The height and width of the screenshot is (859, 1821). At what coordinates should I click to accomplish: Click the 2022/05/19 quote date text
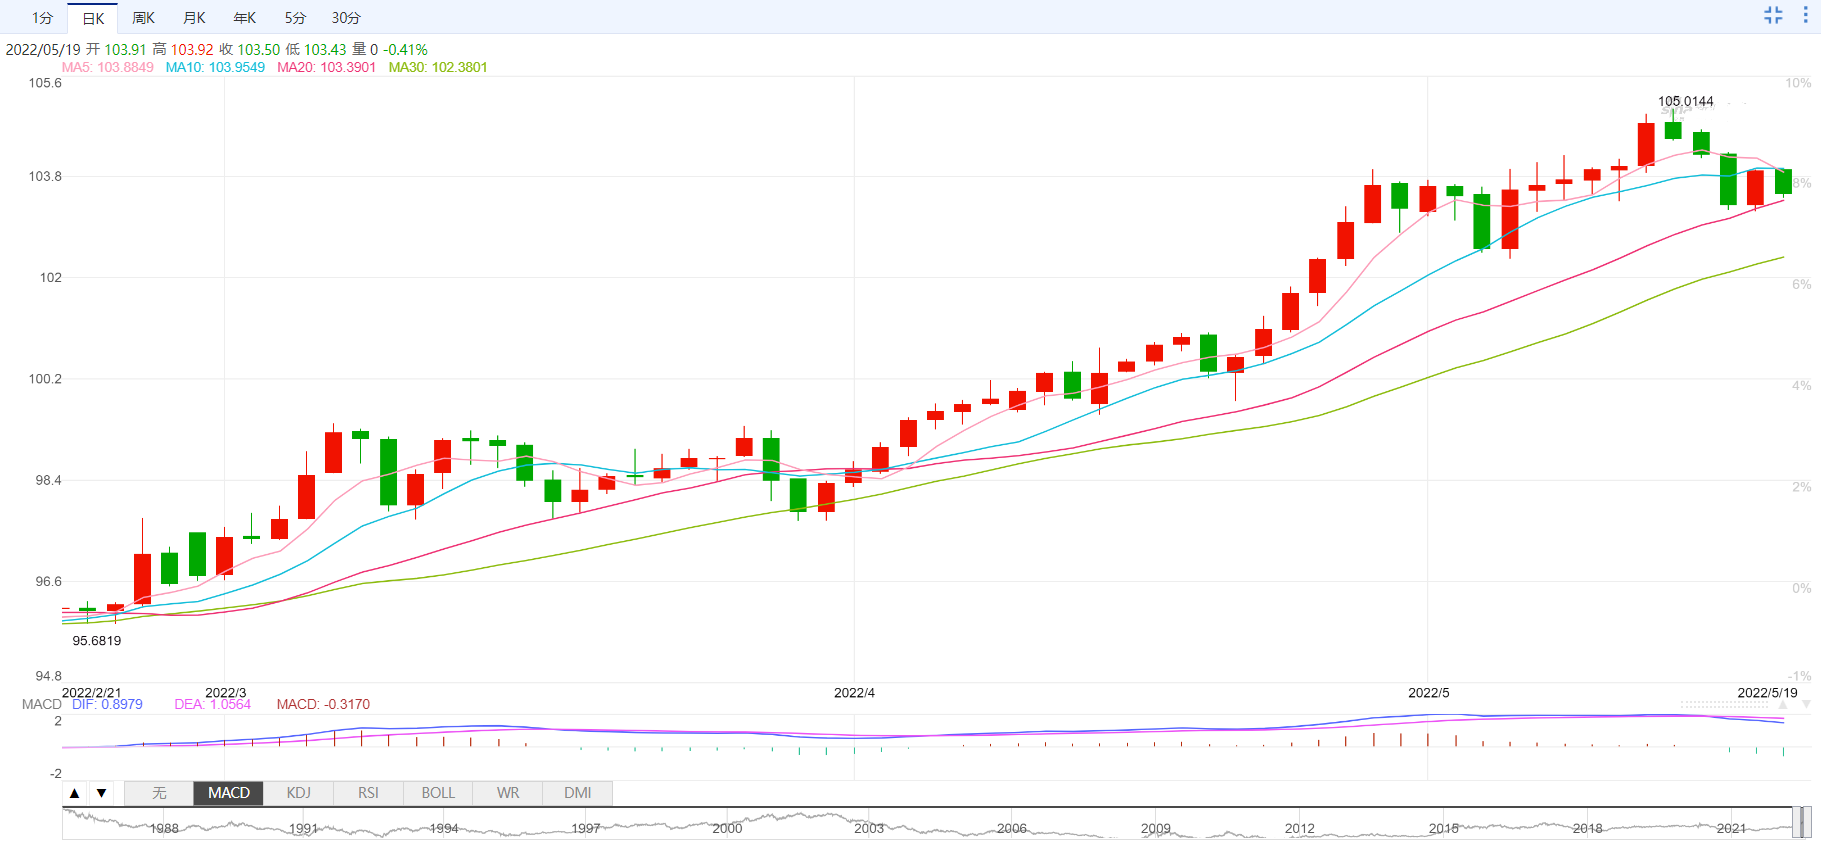point(43,49)
